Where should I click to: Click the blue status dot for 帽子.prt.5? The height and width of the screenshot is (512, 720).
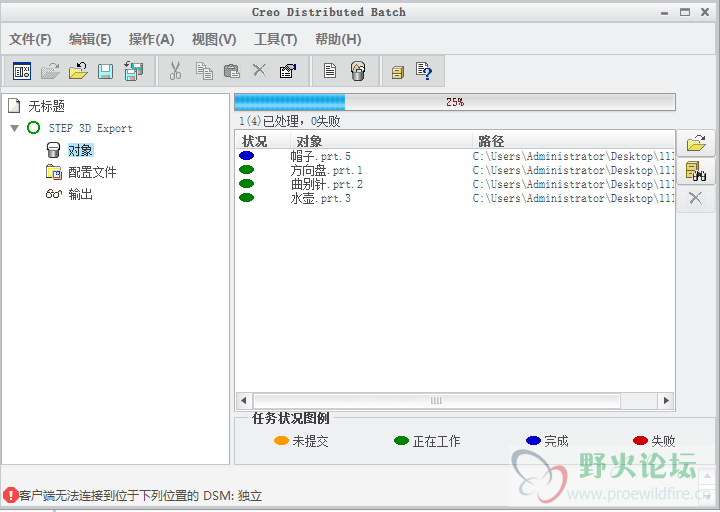[247, 156]
